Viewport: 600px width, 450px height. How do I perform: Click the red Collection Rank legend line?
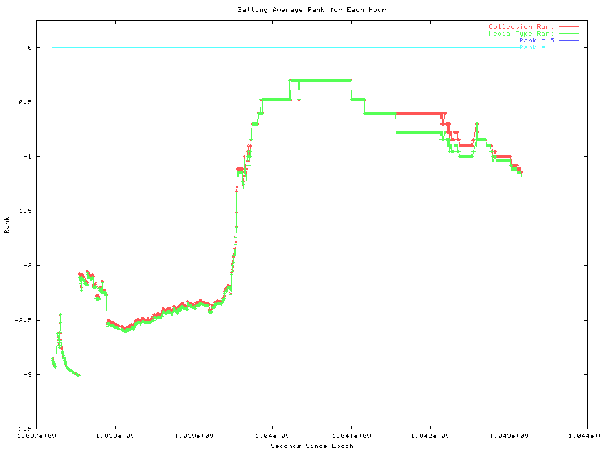[570, 26]
